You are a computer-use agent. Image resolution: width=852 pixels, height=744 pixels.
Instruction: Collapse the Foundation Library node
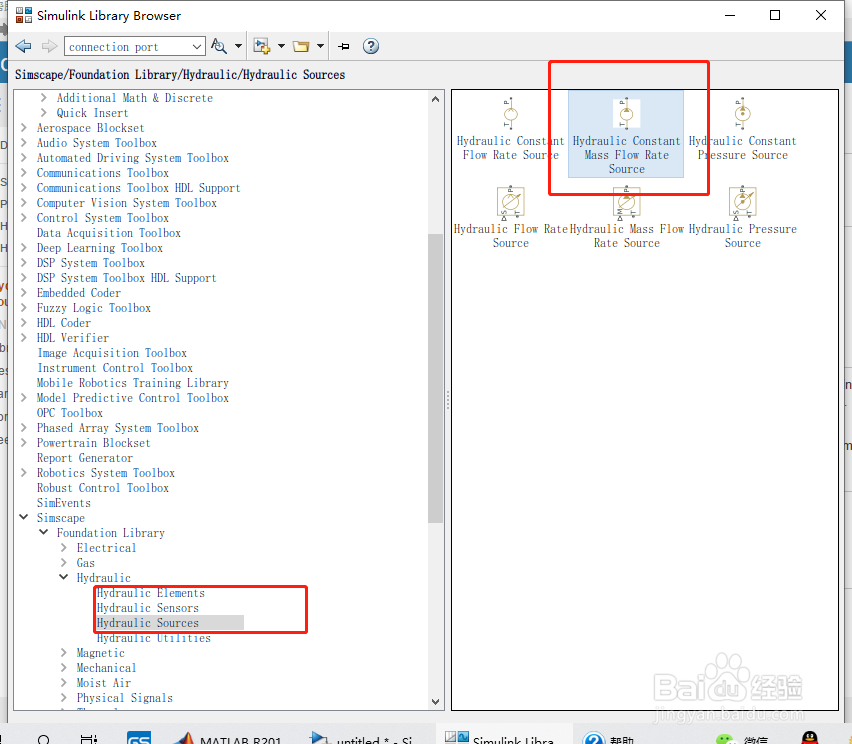click(43, 532)
